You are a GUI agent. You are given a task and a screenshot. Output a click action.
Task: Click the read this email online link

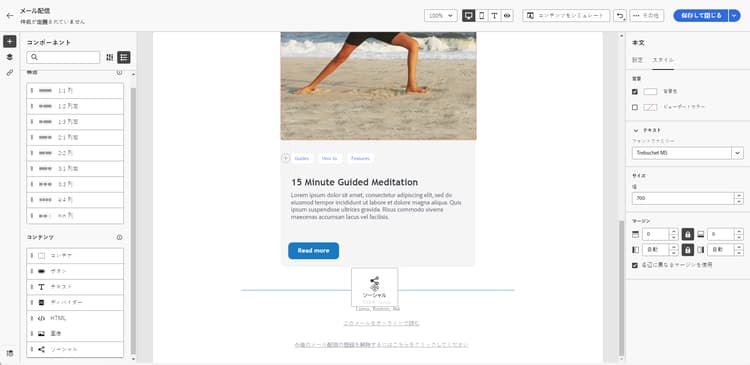pyautogui.click(x=381, y=323)
